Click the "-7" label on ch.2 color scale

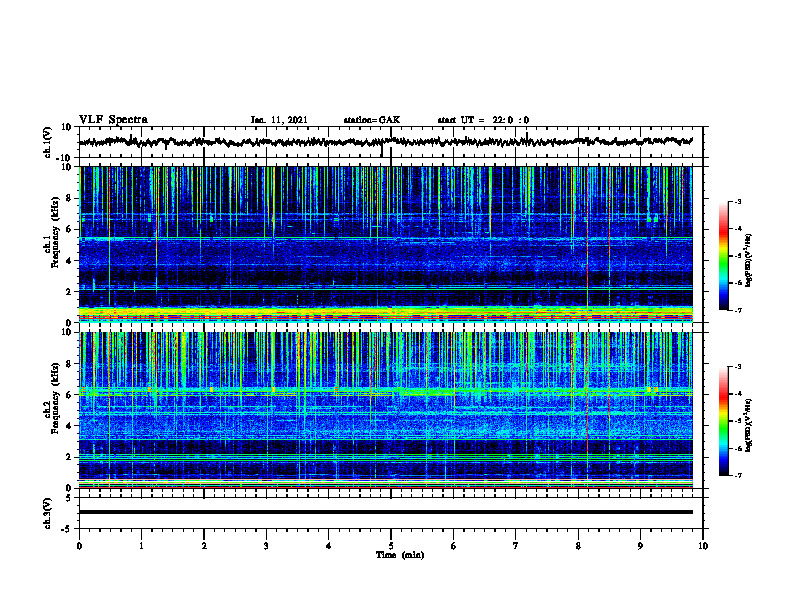(x=737, y=475)
